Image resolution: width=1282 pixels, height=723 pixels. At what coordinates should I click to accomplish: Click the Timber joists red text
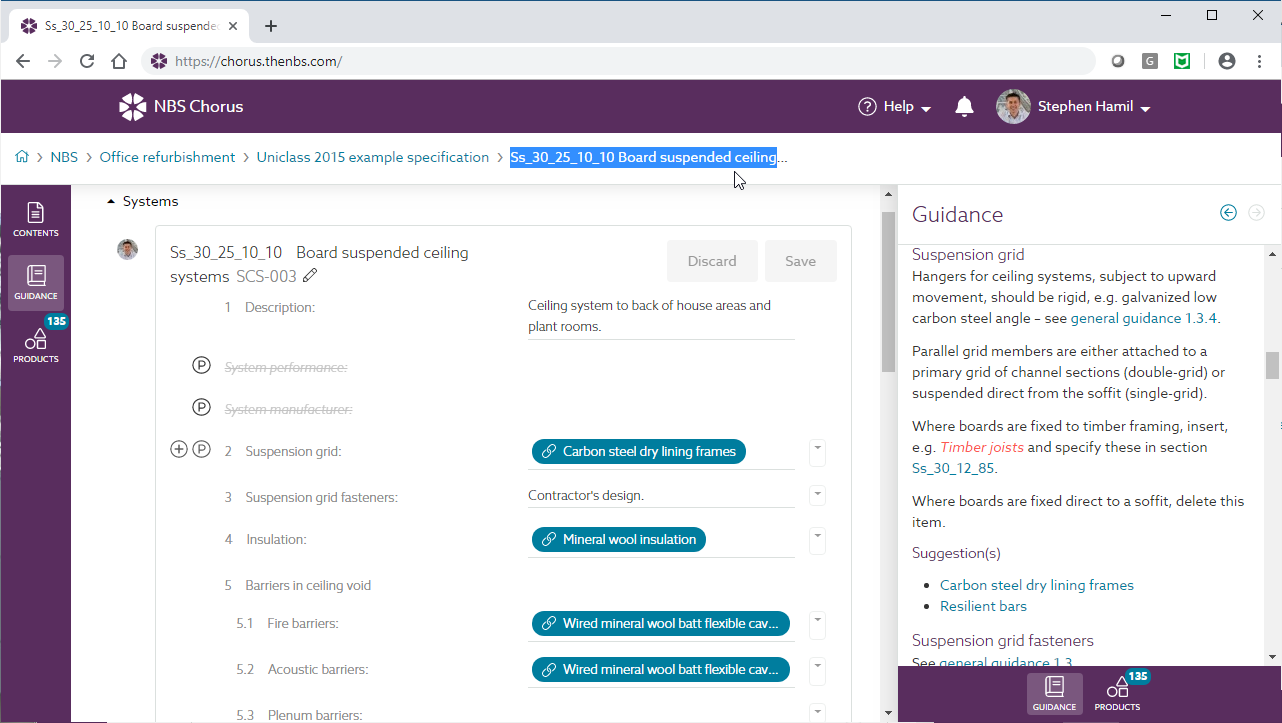982,447
